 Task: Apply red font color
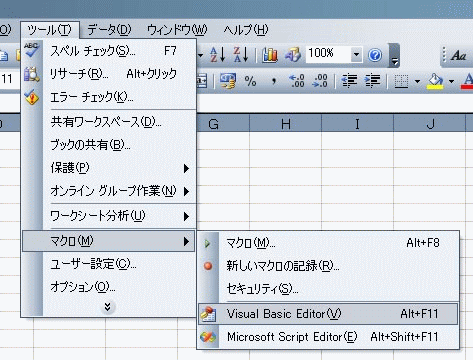tap(467, 81)
